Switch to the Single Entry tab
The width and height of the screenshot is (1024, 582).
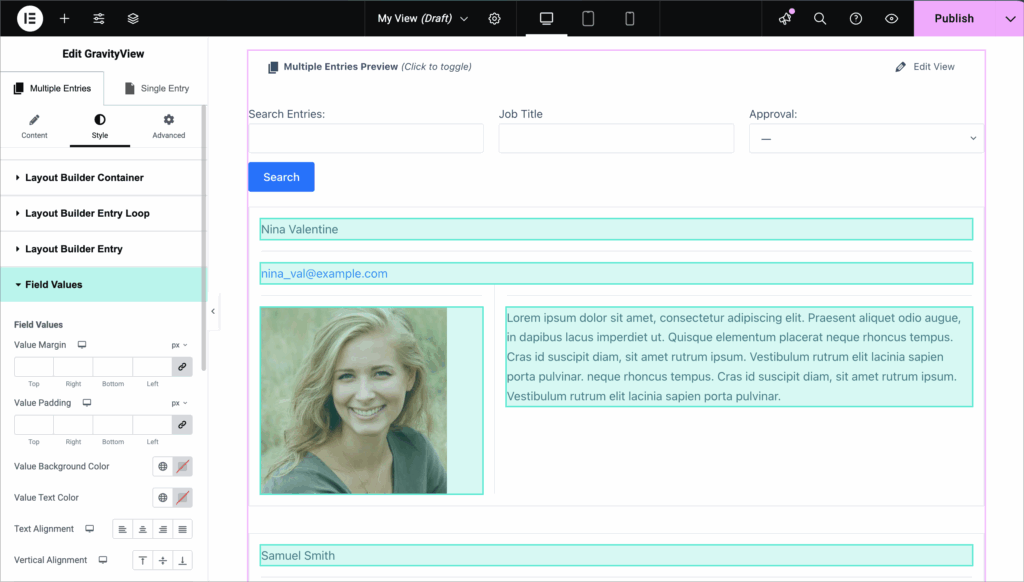coord(156,88)
